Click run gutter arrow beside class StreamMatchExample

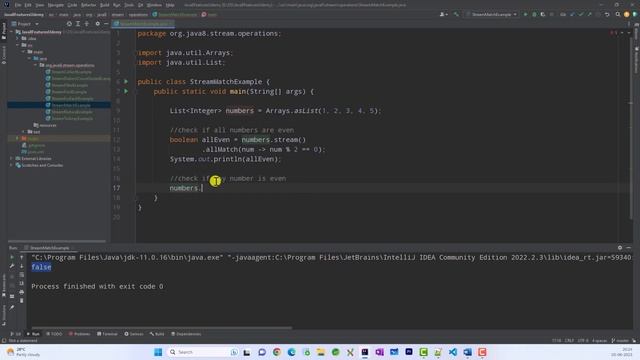(126, 82)
